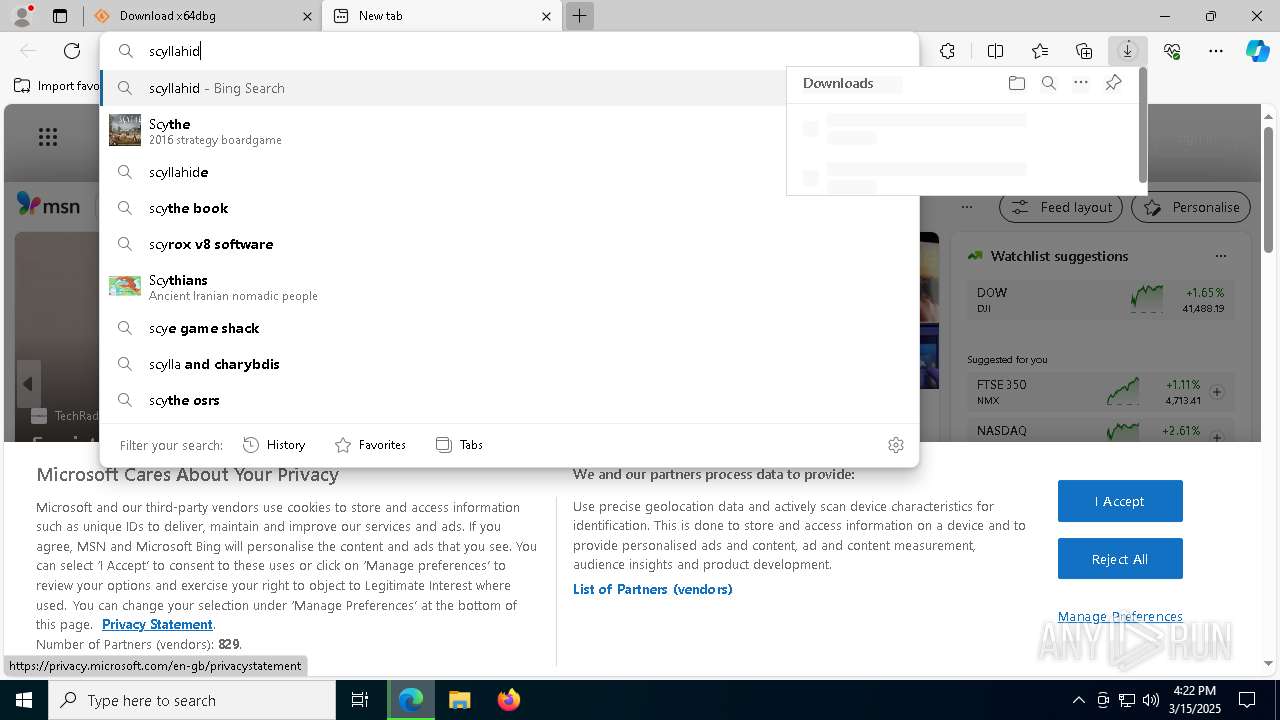
Task: Pick the scylla and charybdis suggestion
Action: pyautogui.click(x=508, y=364)
